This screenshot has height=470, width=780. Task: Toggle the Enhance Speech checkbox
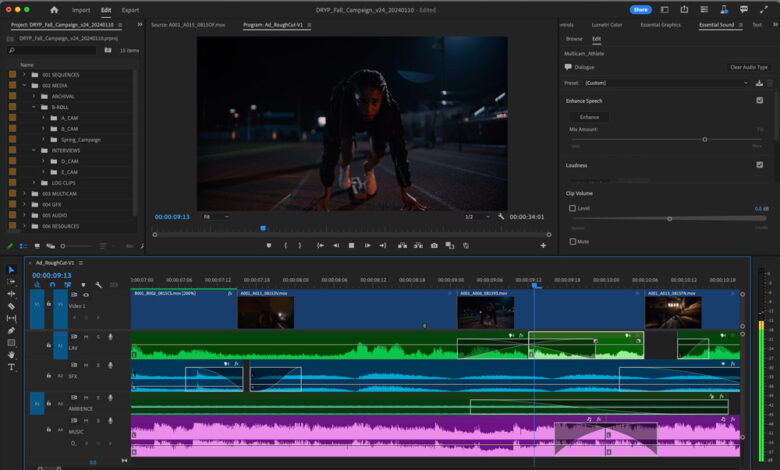(x=760, y=101)
